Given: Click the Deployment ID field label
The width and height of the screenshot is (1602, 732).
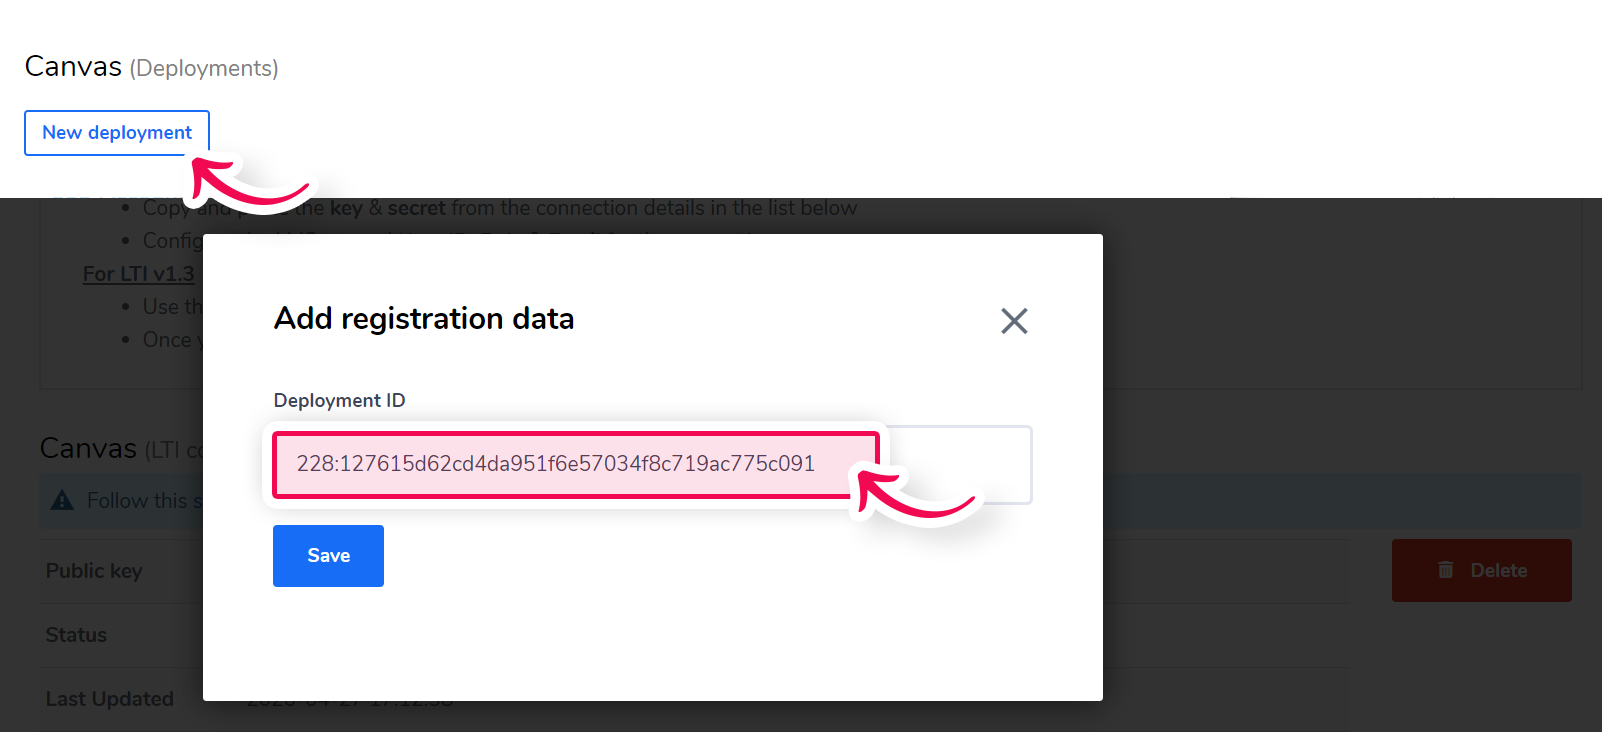Looking at the screenshot, I should [339, 400].
